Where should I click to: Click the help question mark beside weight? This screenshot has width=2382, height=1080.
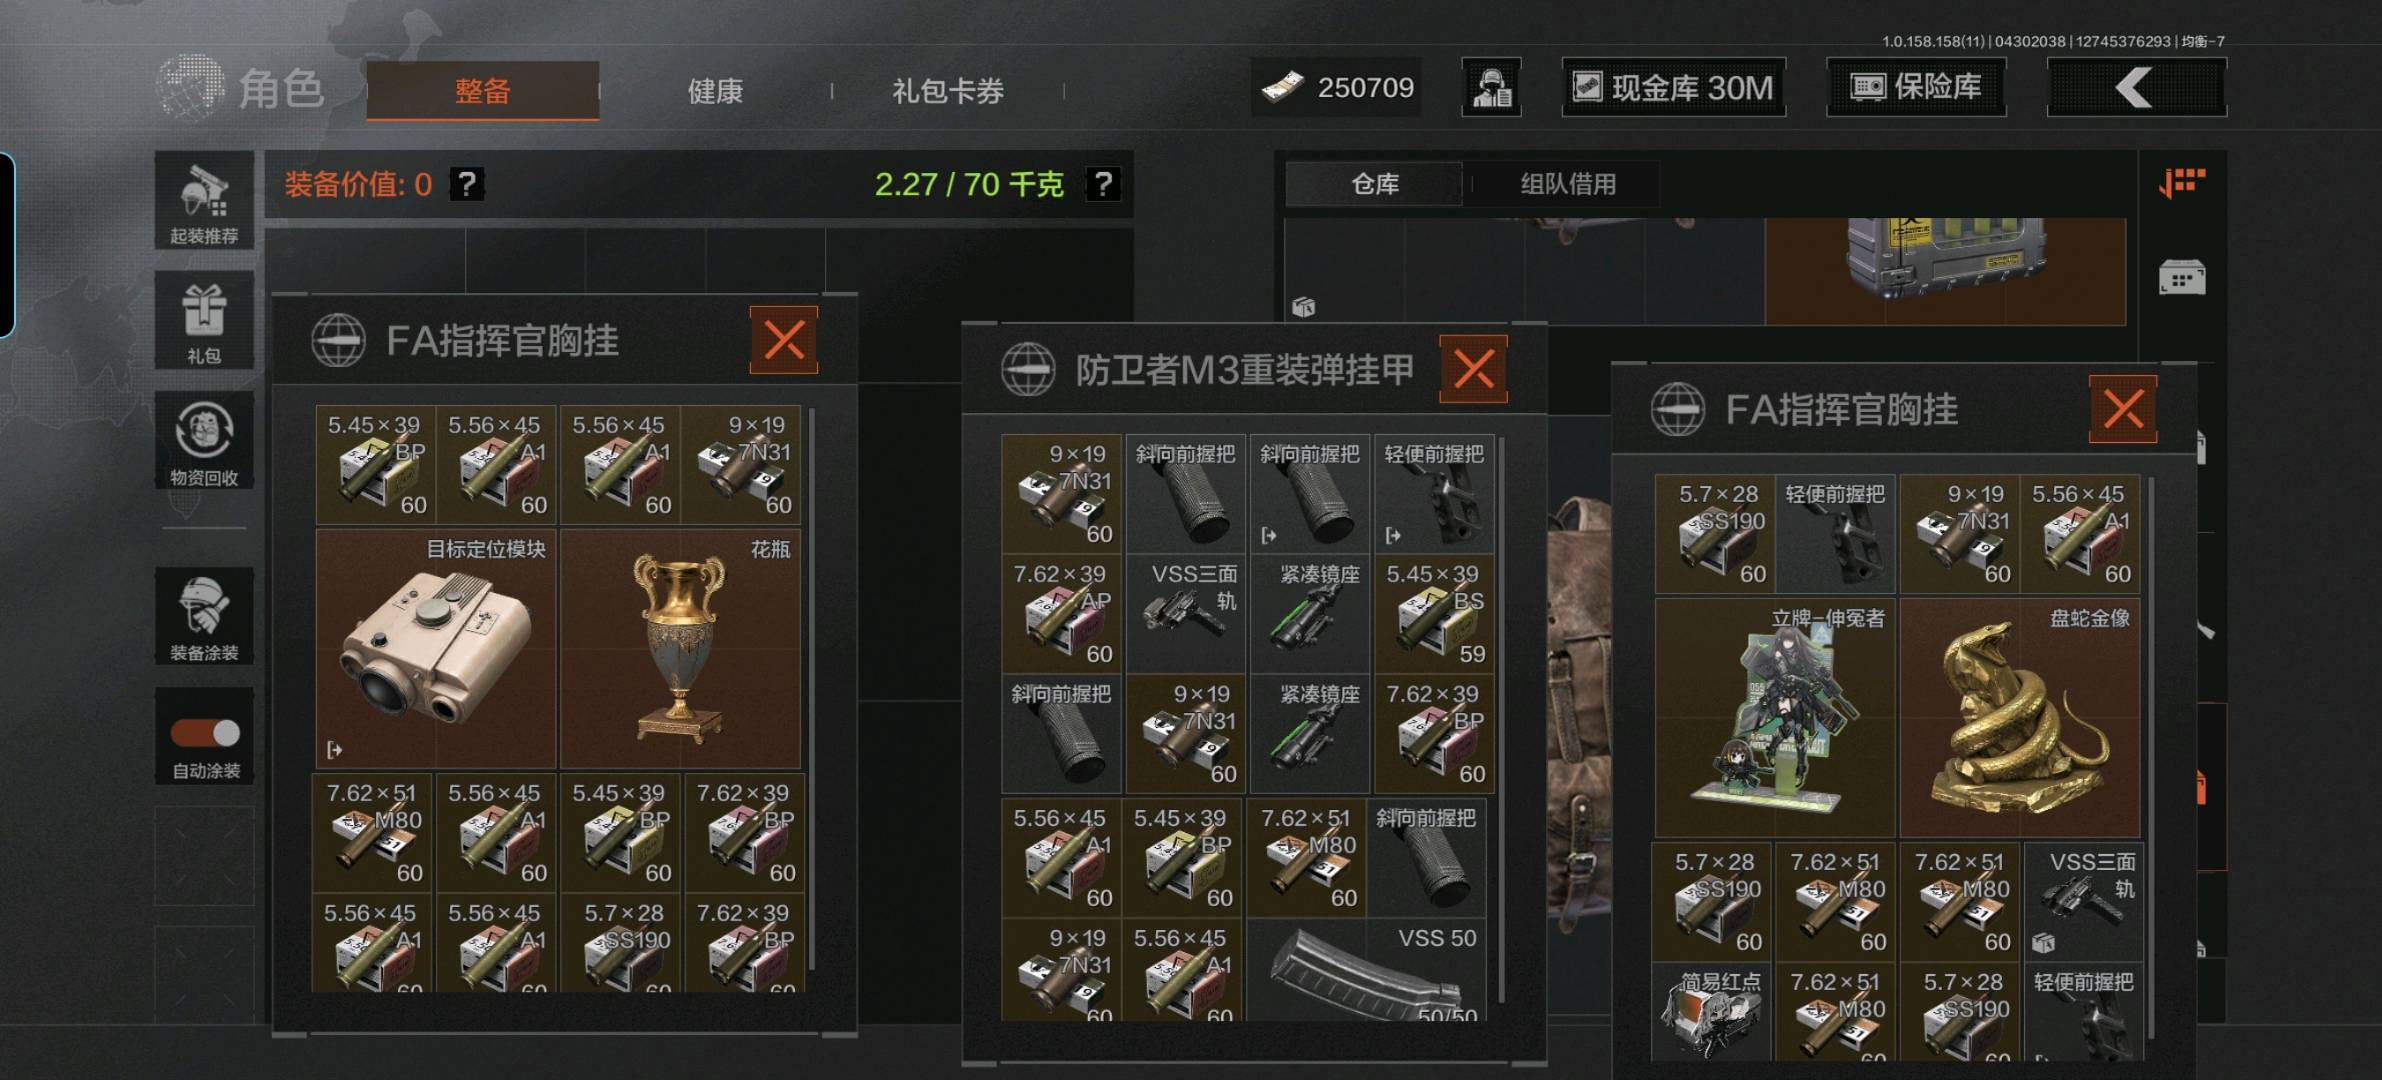[1103, 184]
